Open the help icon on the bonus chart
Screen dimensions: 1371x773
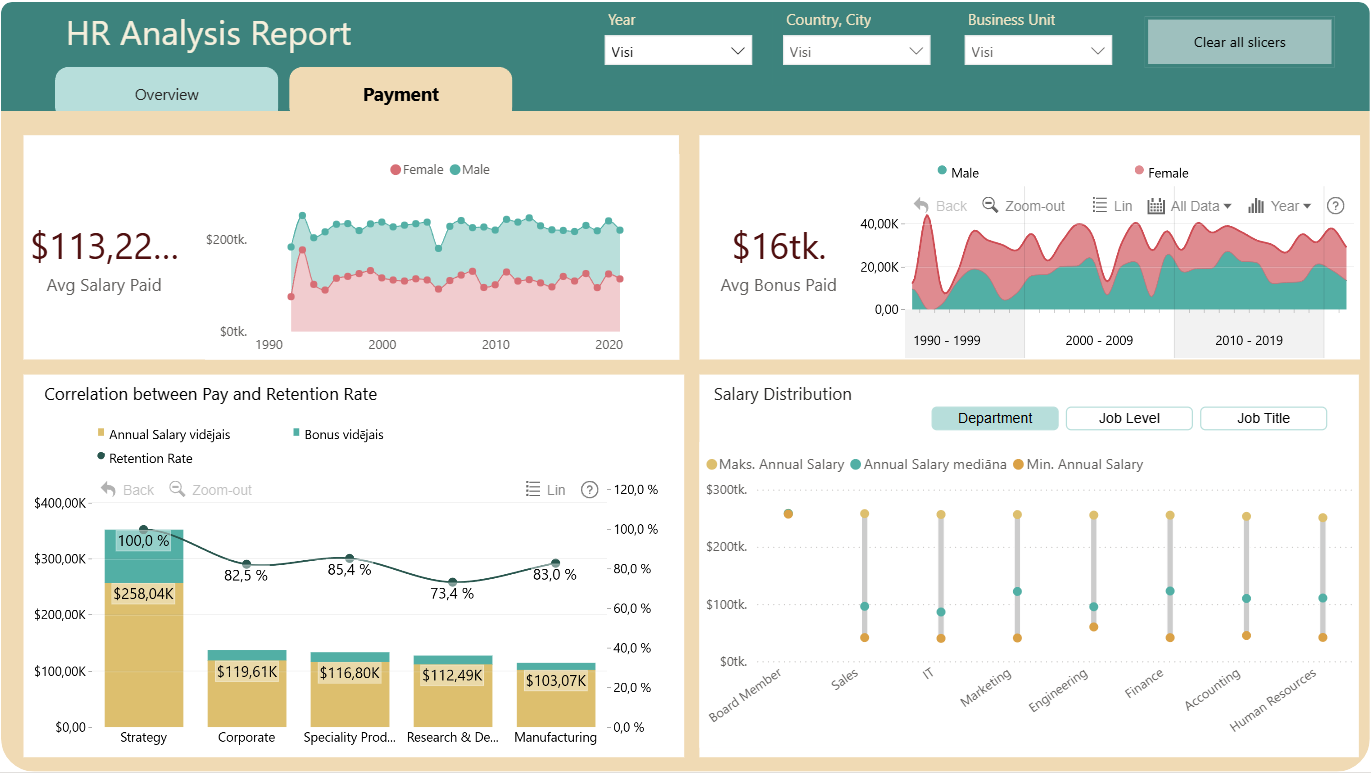pos(1335,206)
